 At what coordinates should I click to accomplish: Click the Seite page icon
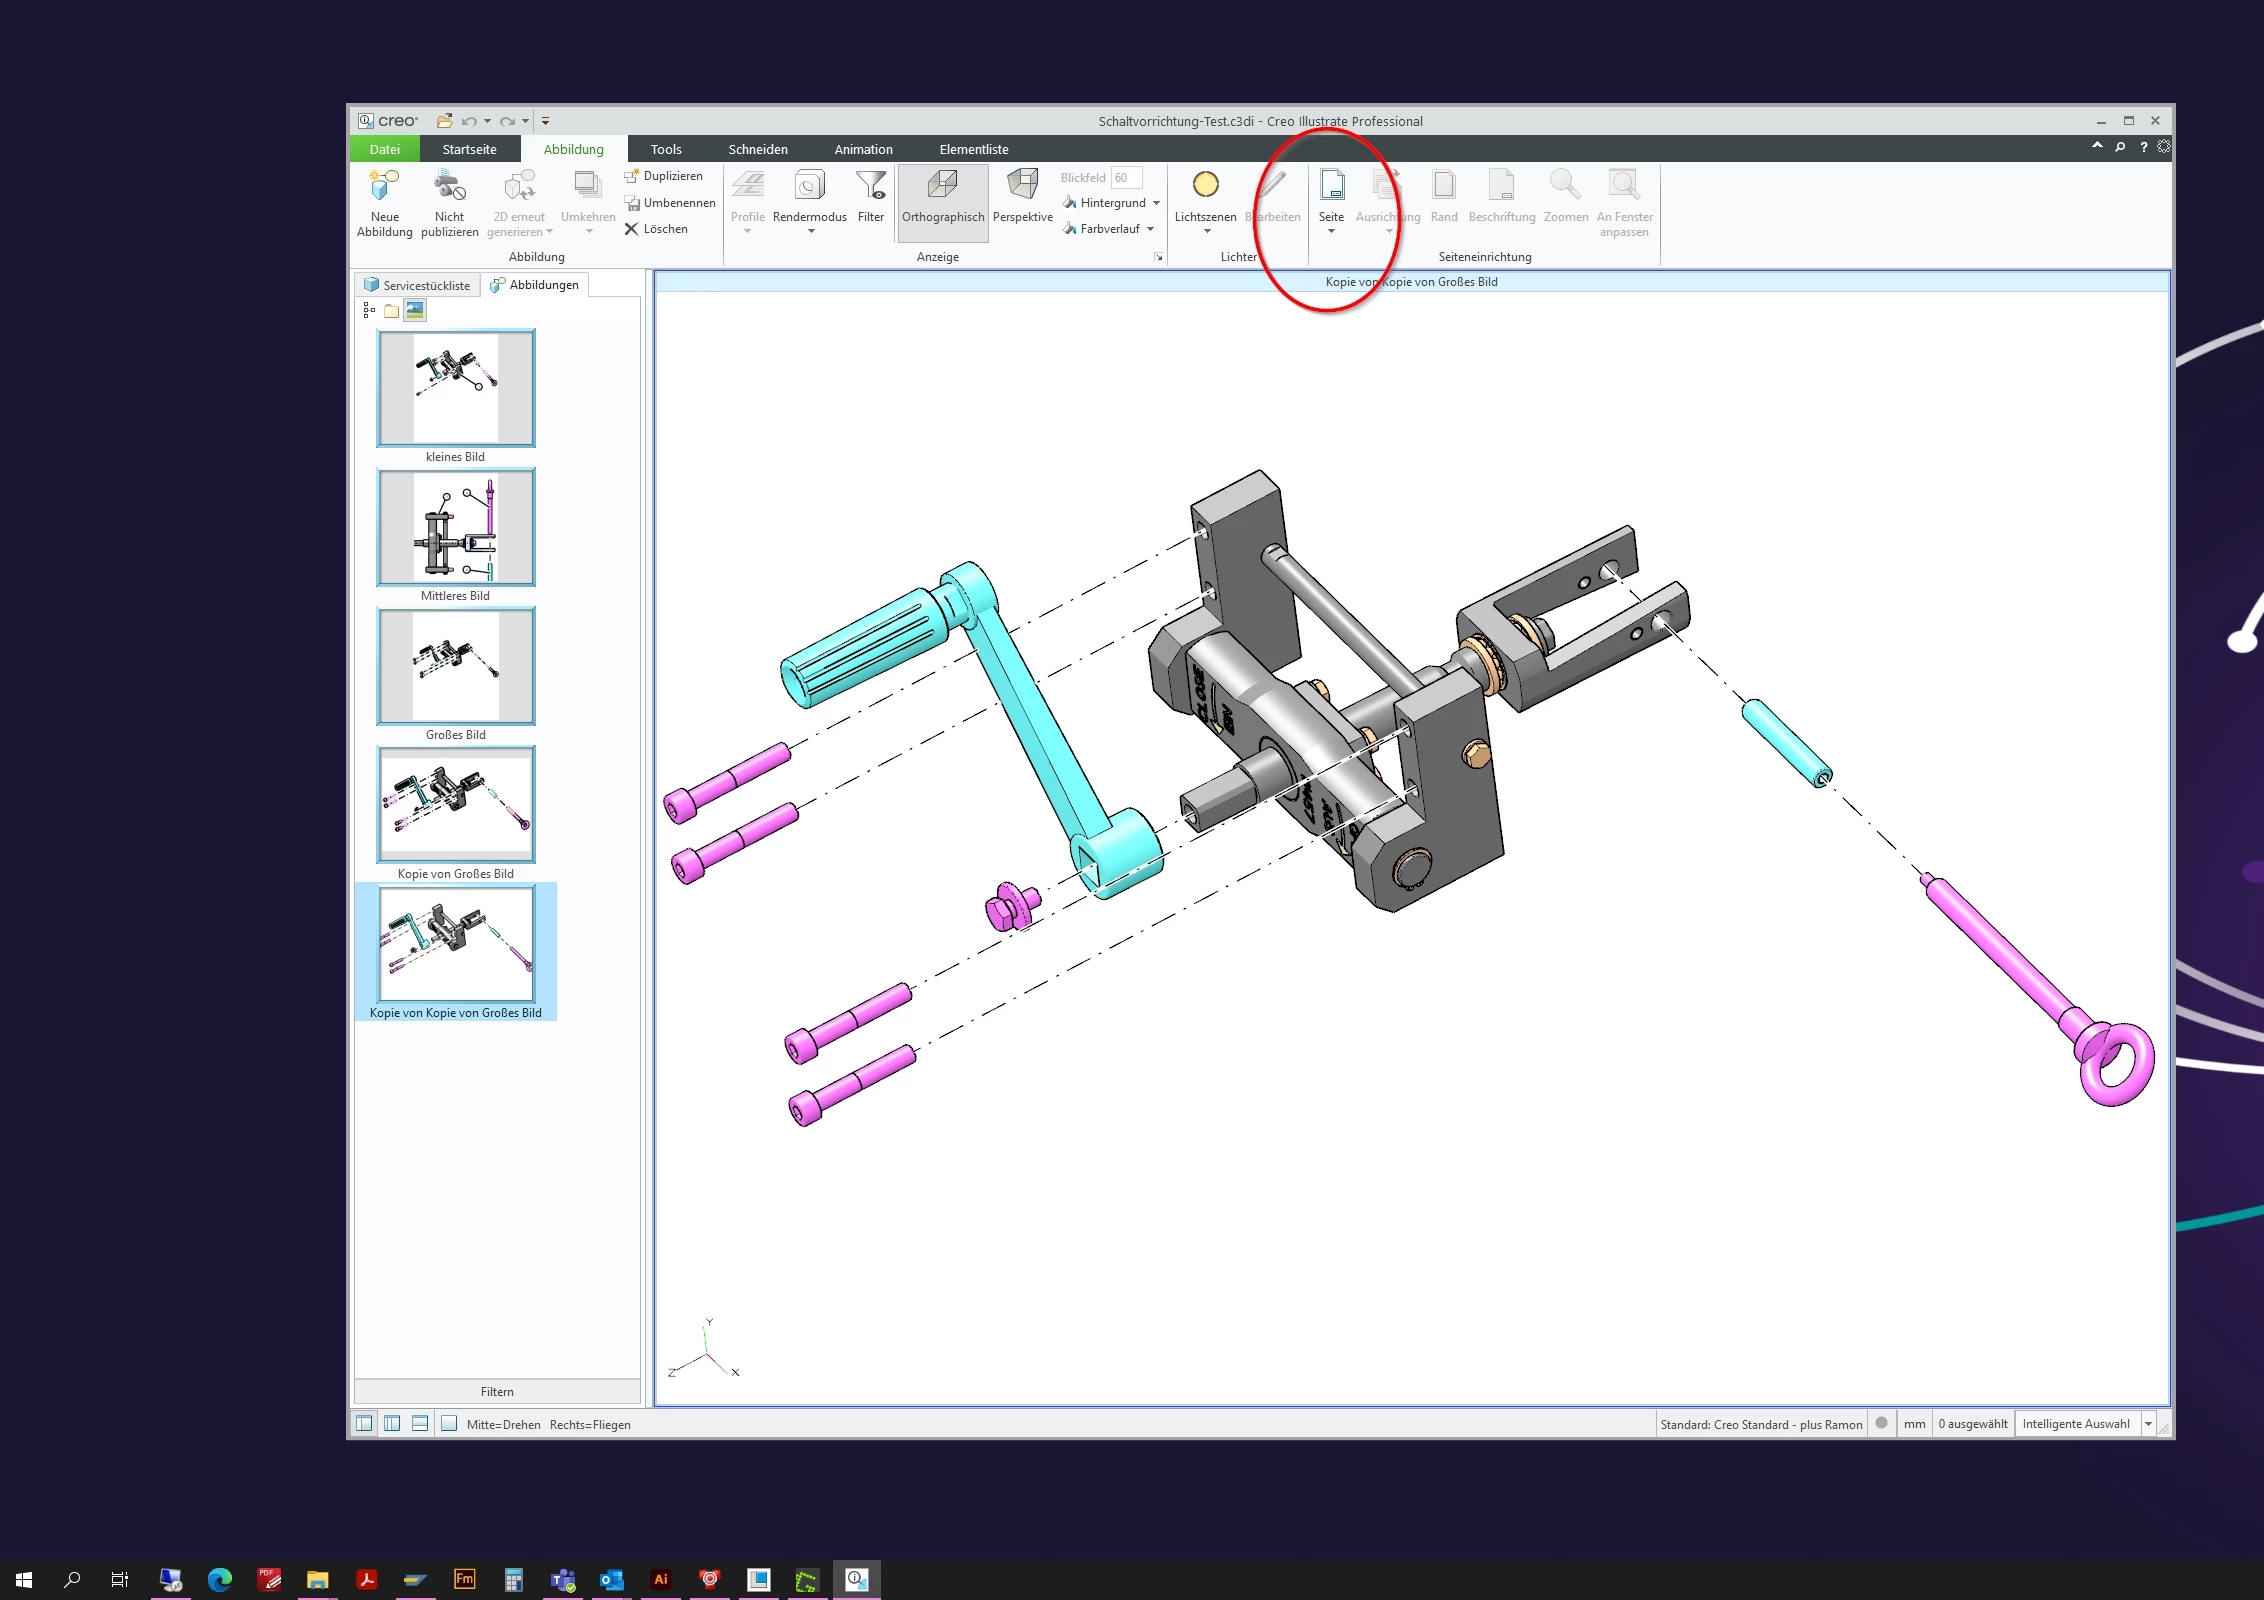[x=1331, y=186]
